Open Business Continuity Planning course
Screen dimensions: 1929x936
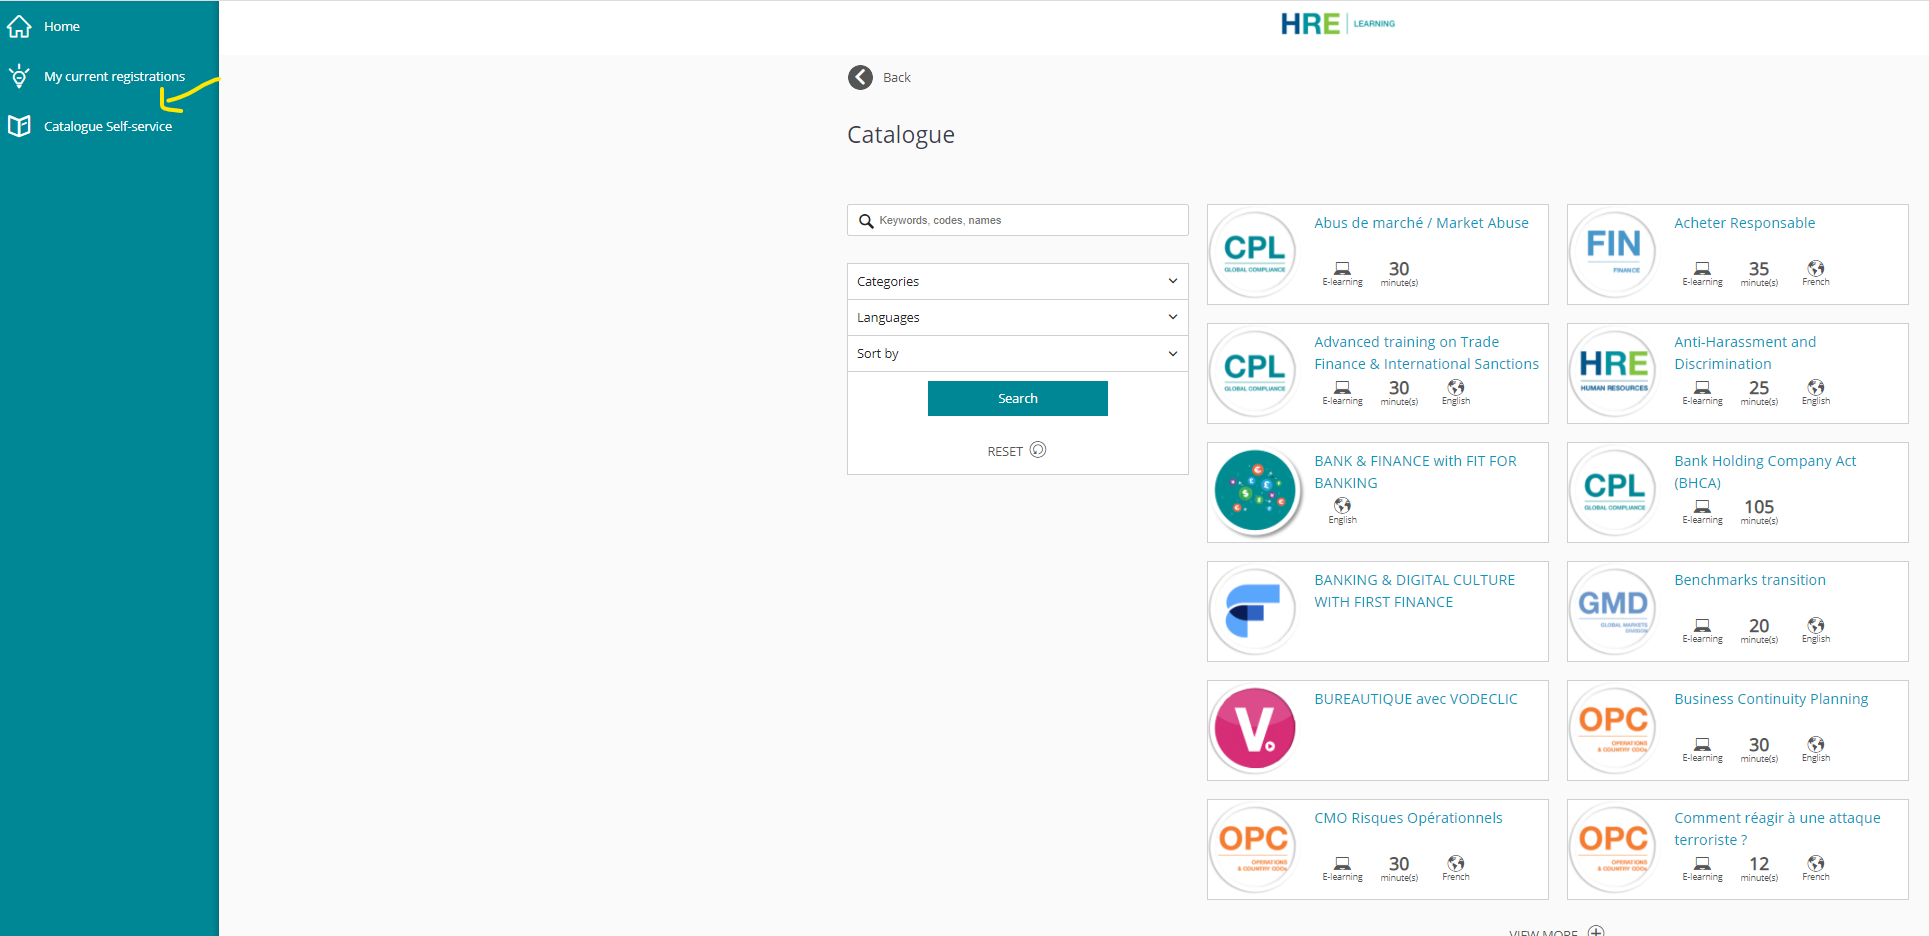(1771, 699)
